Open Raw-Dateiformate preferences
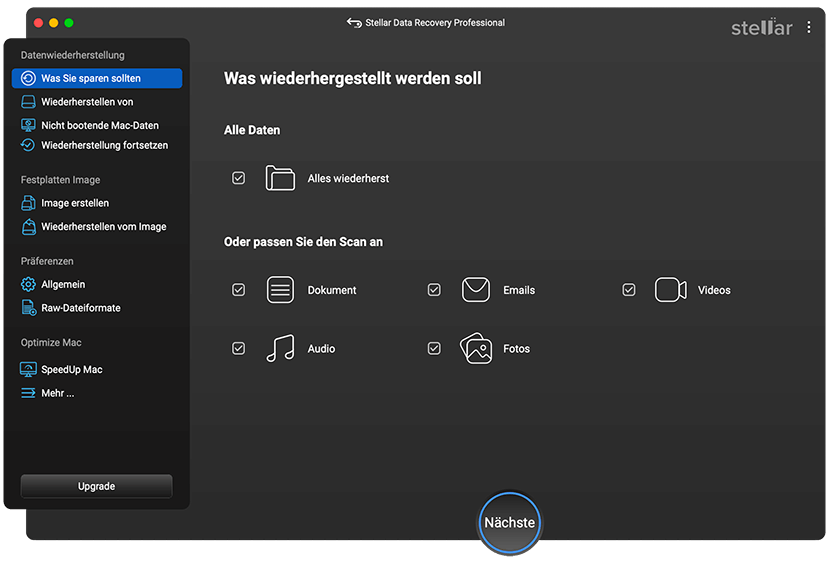The width and height of the screenshot is (831, 568). tap(97, 308)
